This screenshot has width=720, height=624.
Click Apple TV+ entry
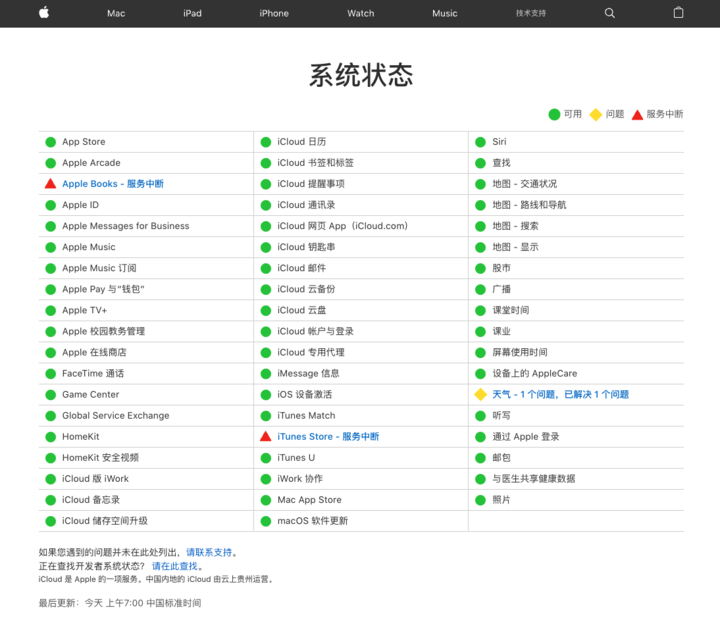click(x=84, y=310)
